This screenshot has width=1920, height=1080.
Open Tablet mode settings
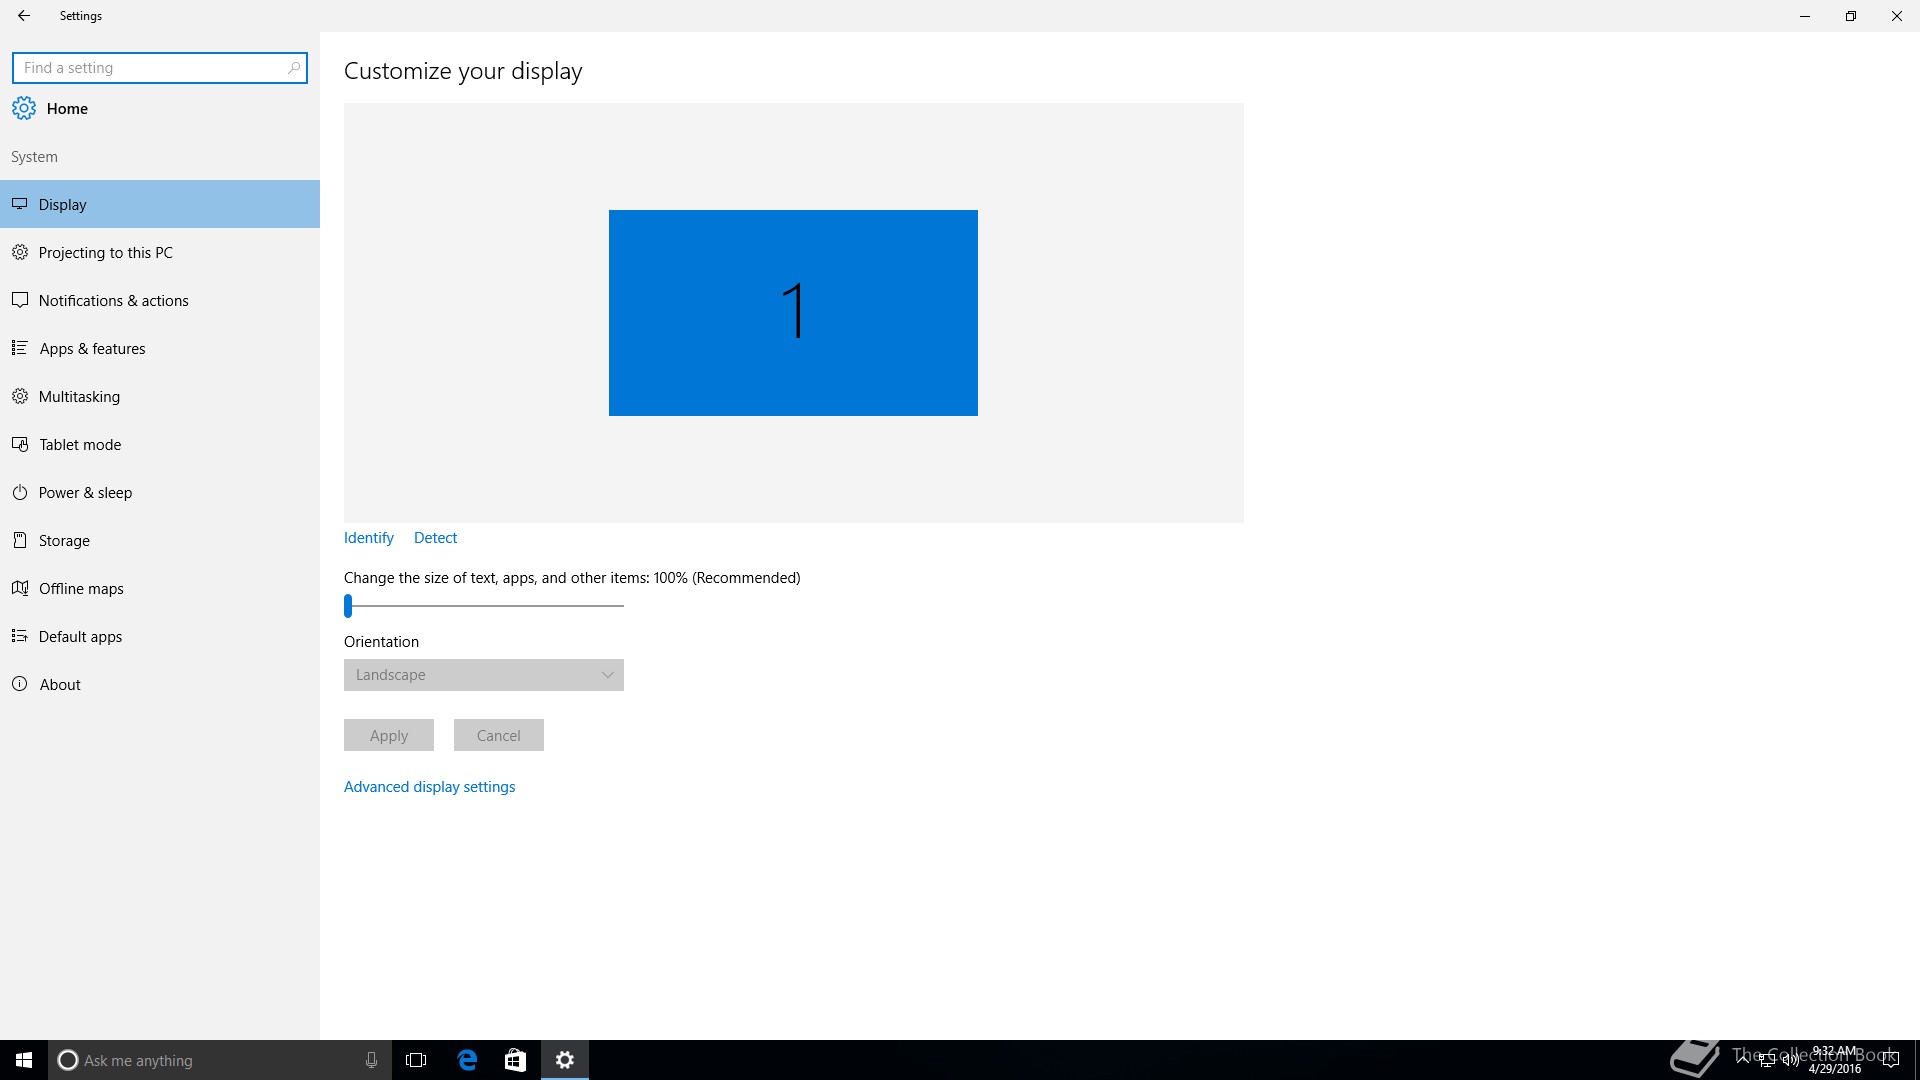(160, 444)
